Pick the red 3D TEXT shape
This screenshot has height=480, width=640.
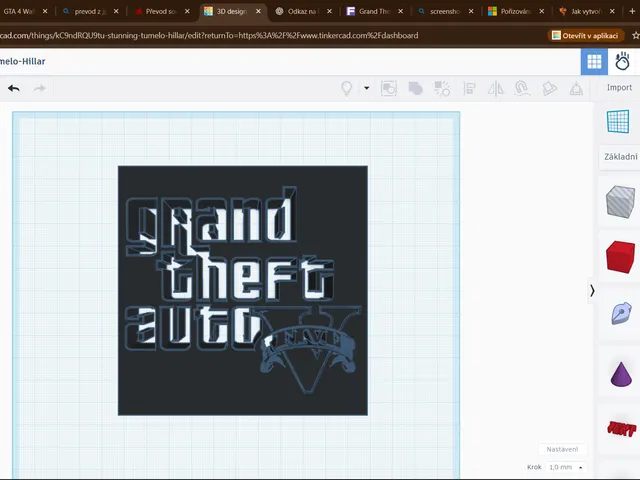[x=621, y=429]
